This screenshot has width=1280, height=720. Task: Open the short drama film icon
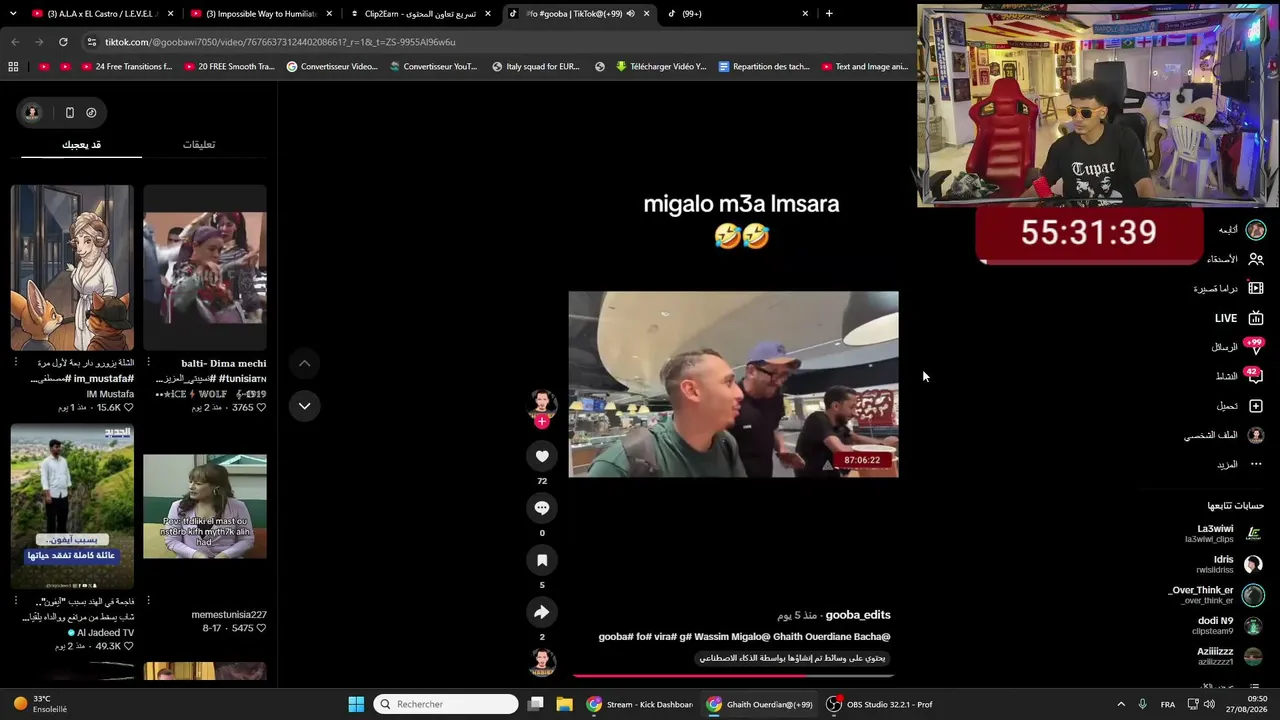coord(1256,288)
